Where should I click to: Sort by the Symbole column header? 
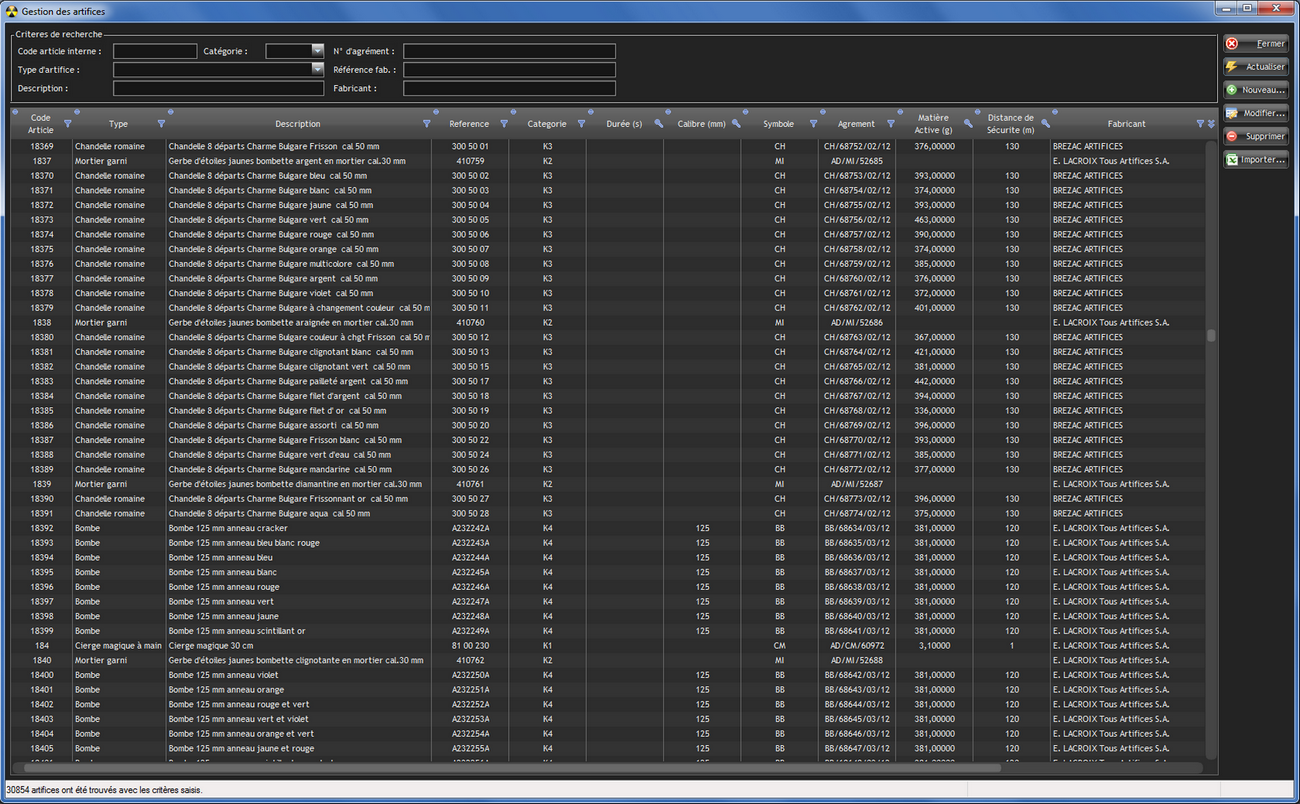point(779,124)
